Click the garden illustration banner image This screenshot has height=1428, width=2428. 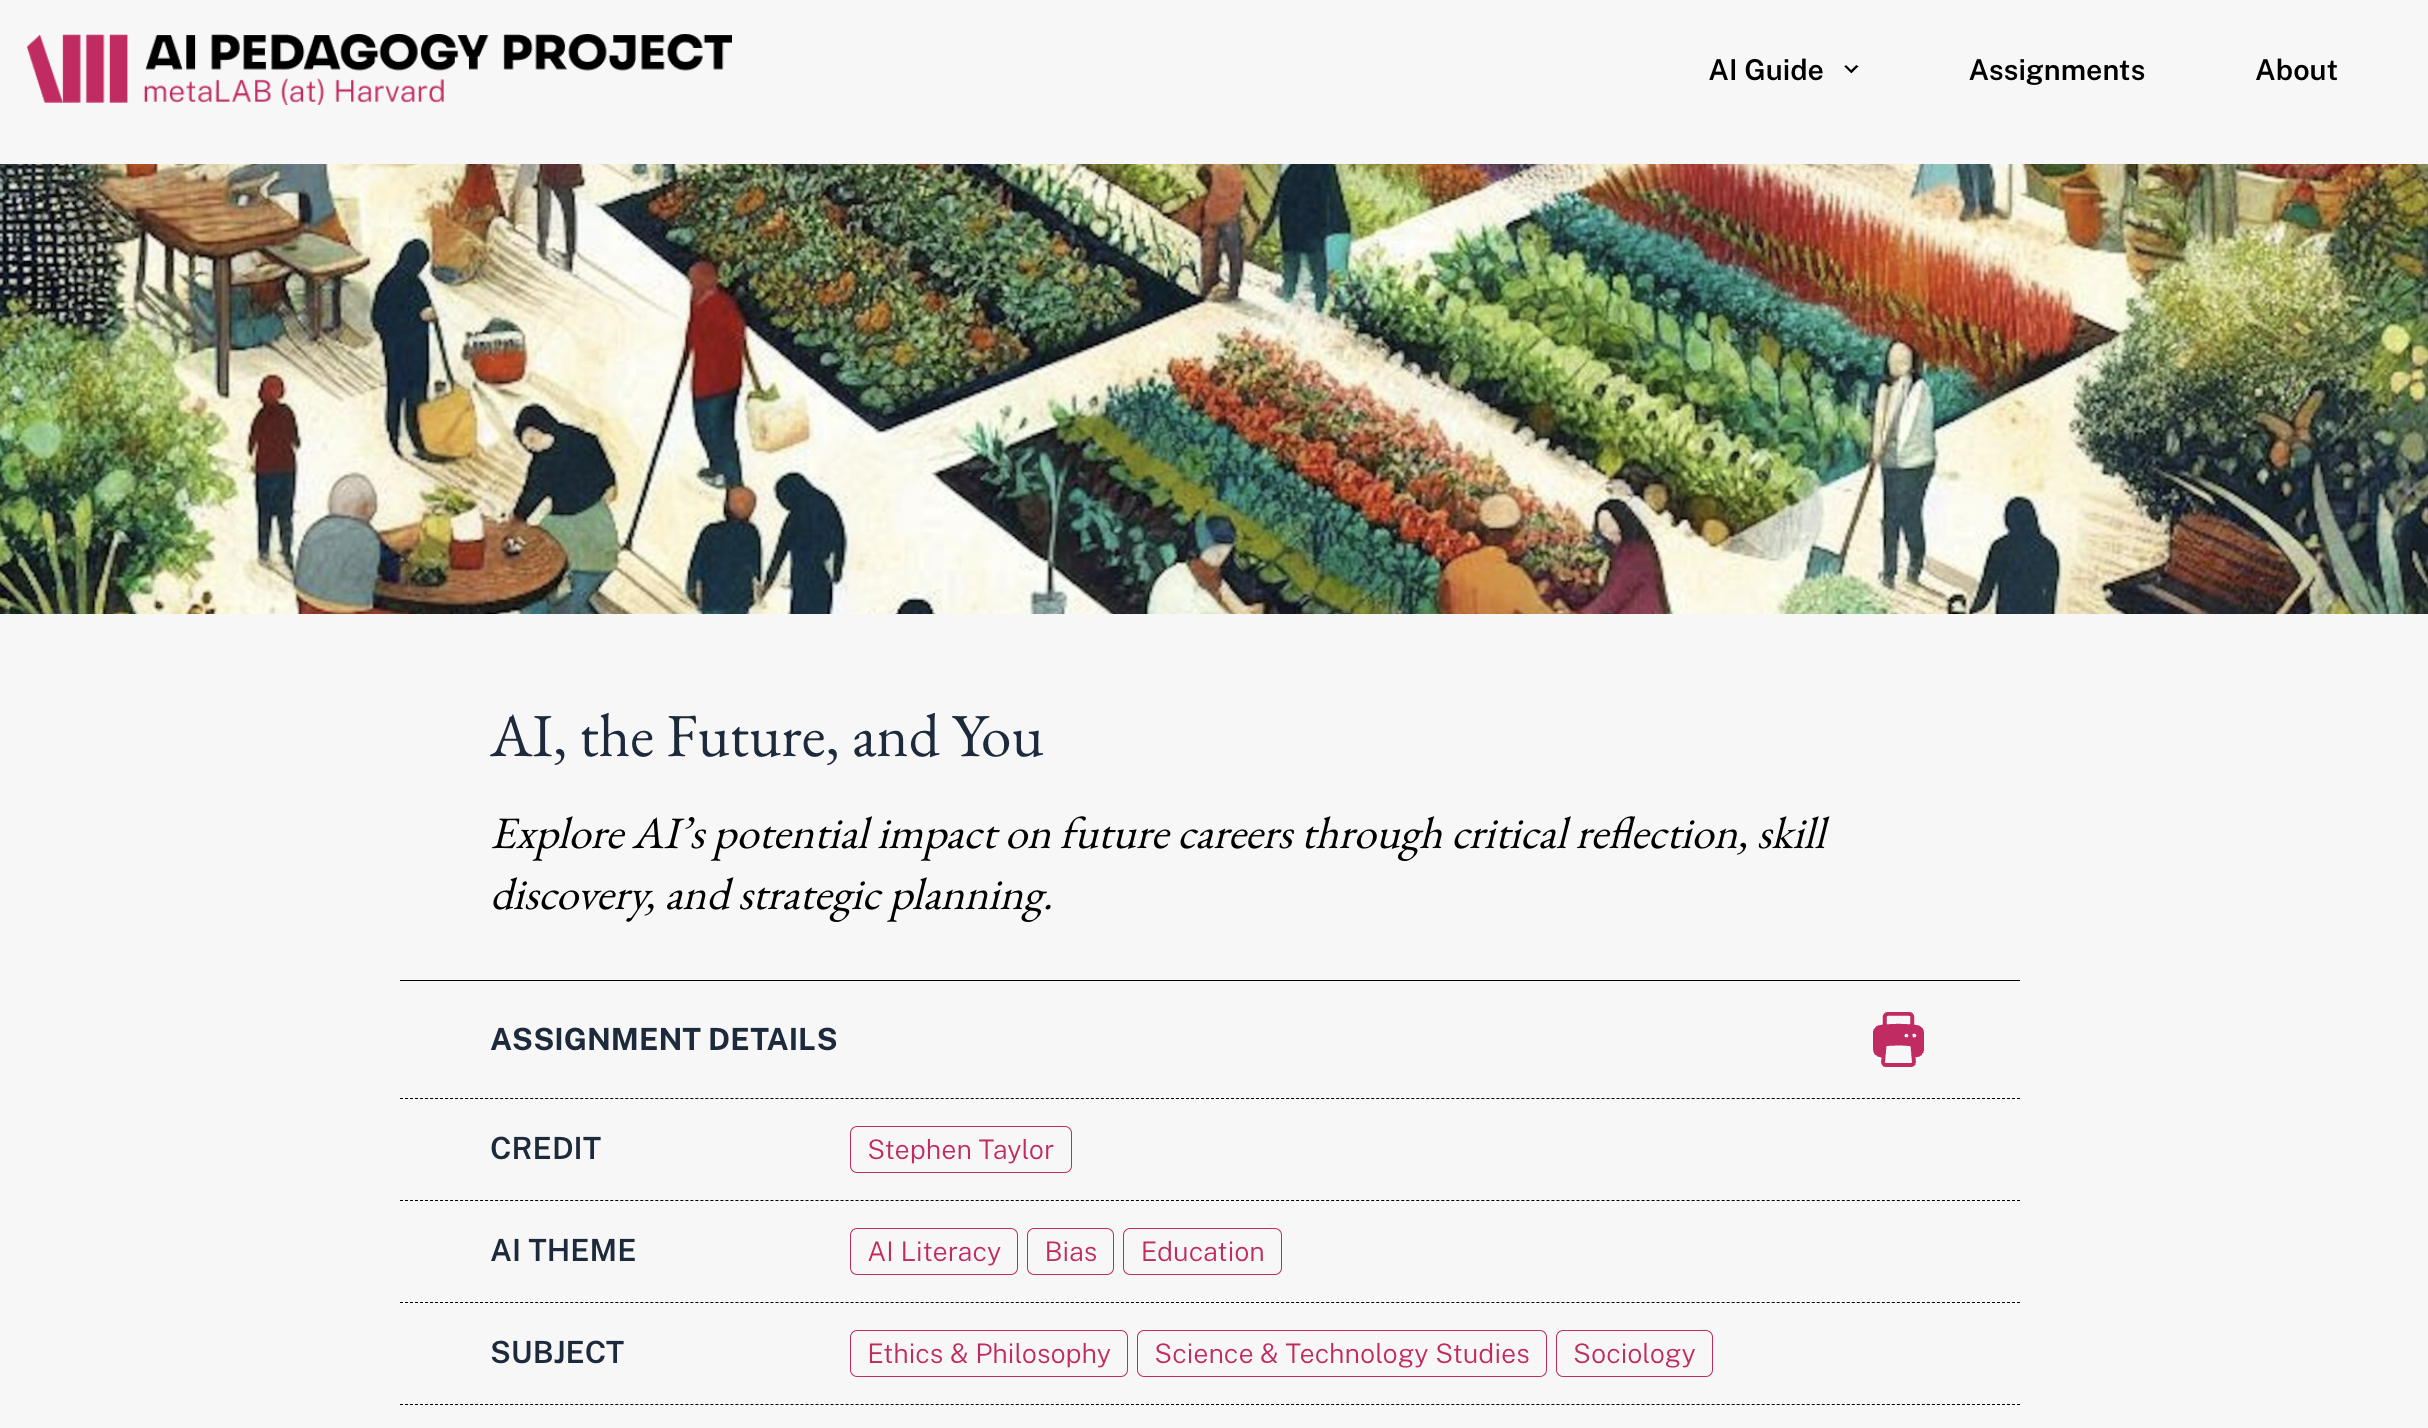1214,388
